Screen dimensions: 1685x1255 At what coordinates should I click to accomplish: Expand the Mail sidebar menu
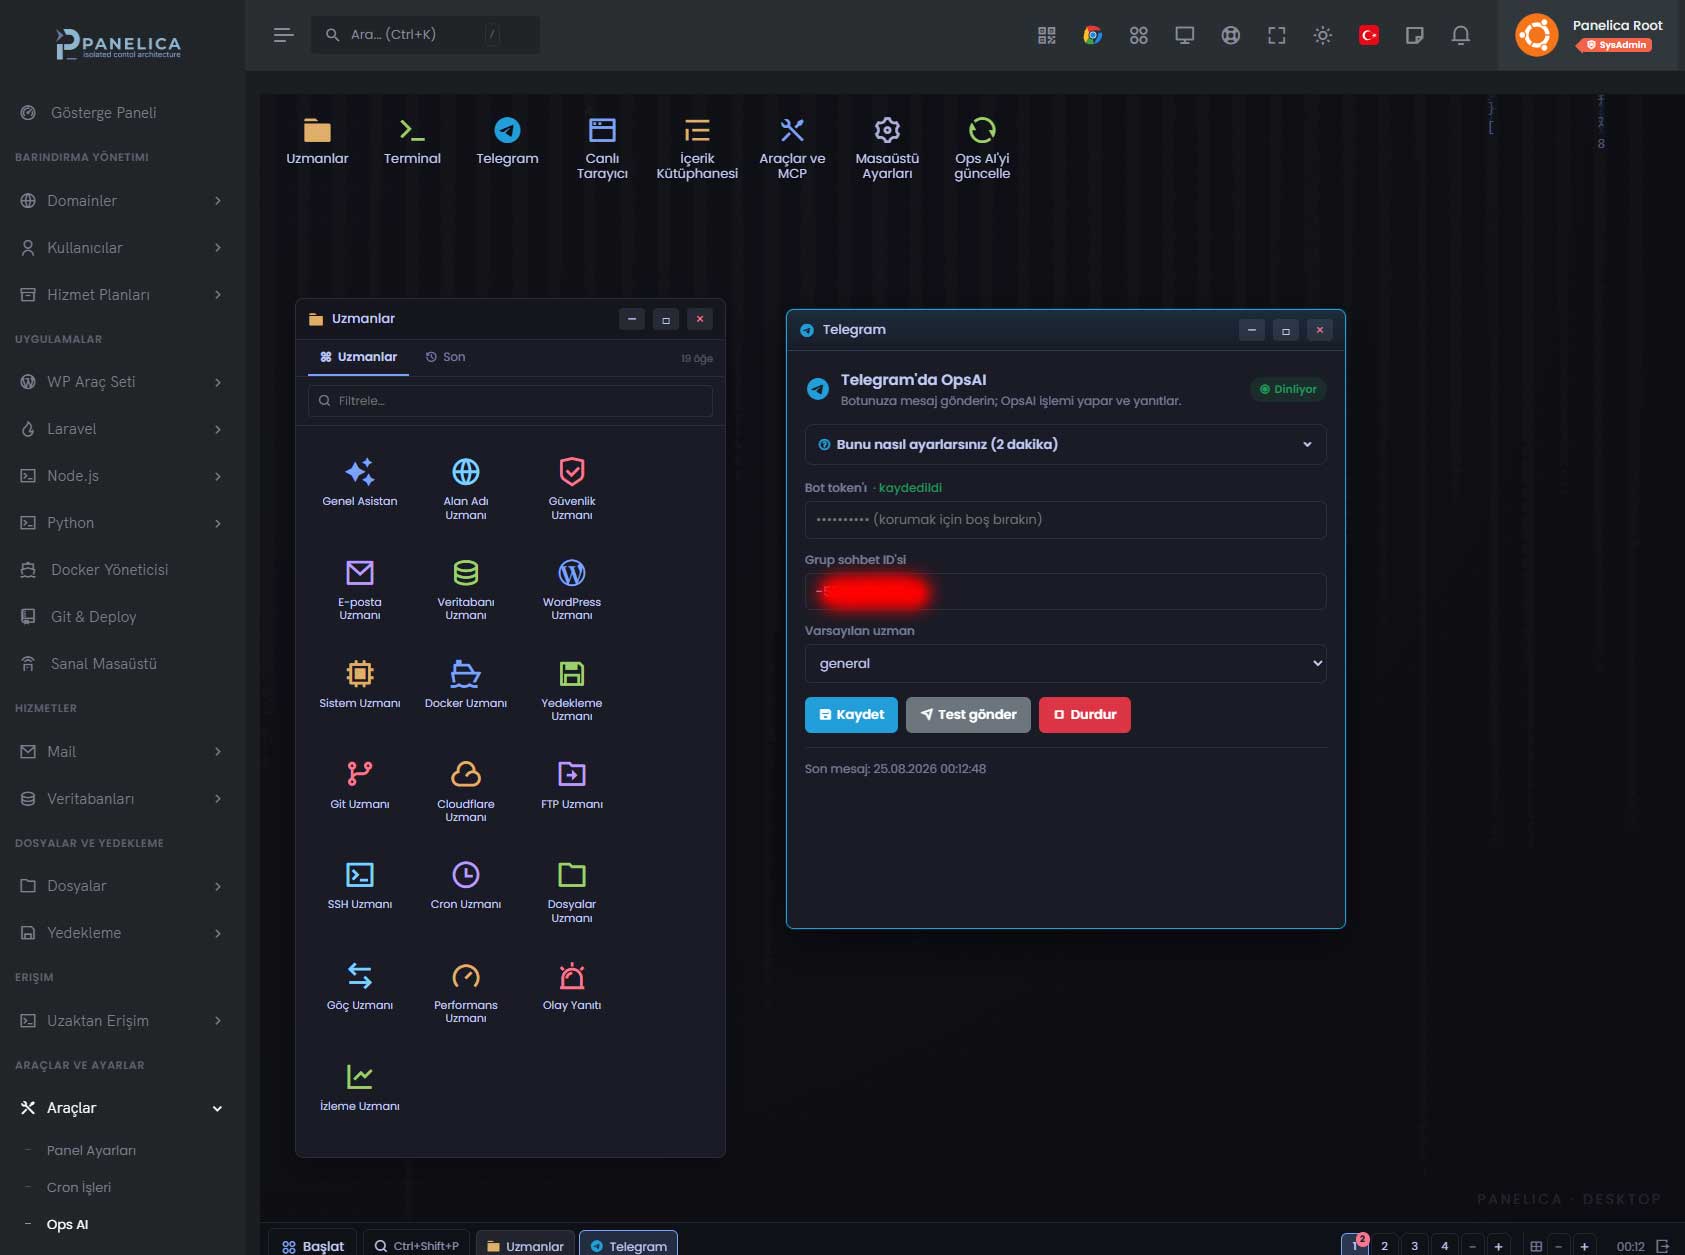point(122,751)
